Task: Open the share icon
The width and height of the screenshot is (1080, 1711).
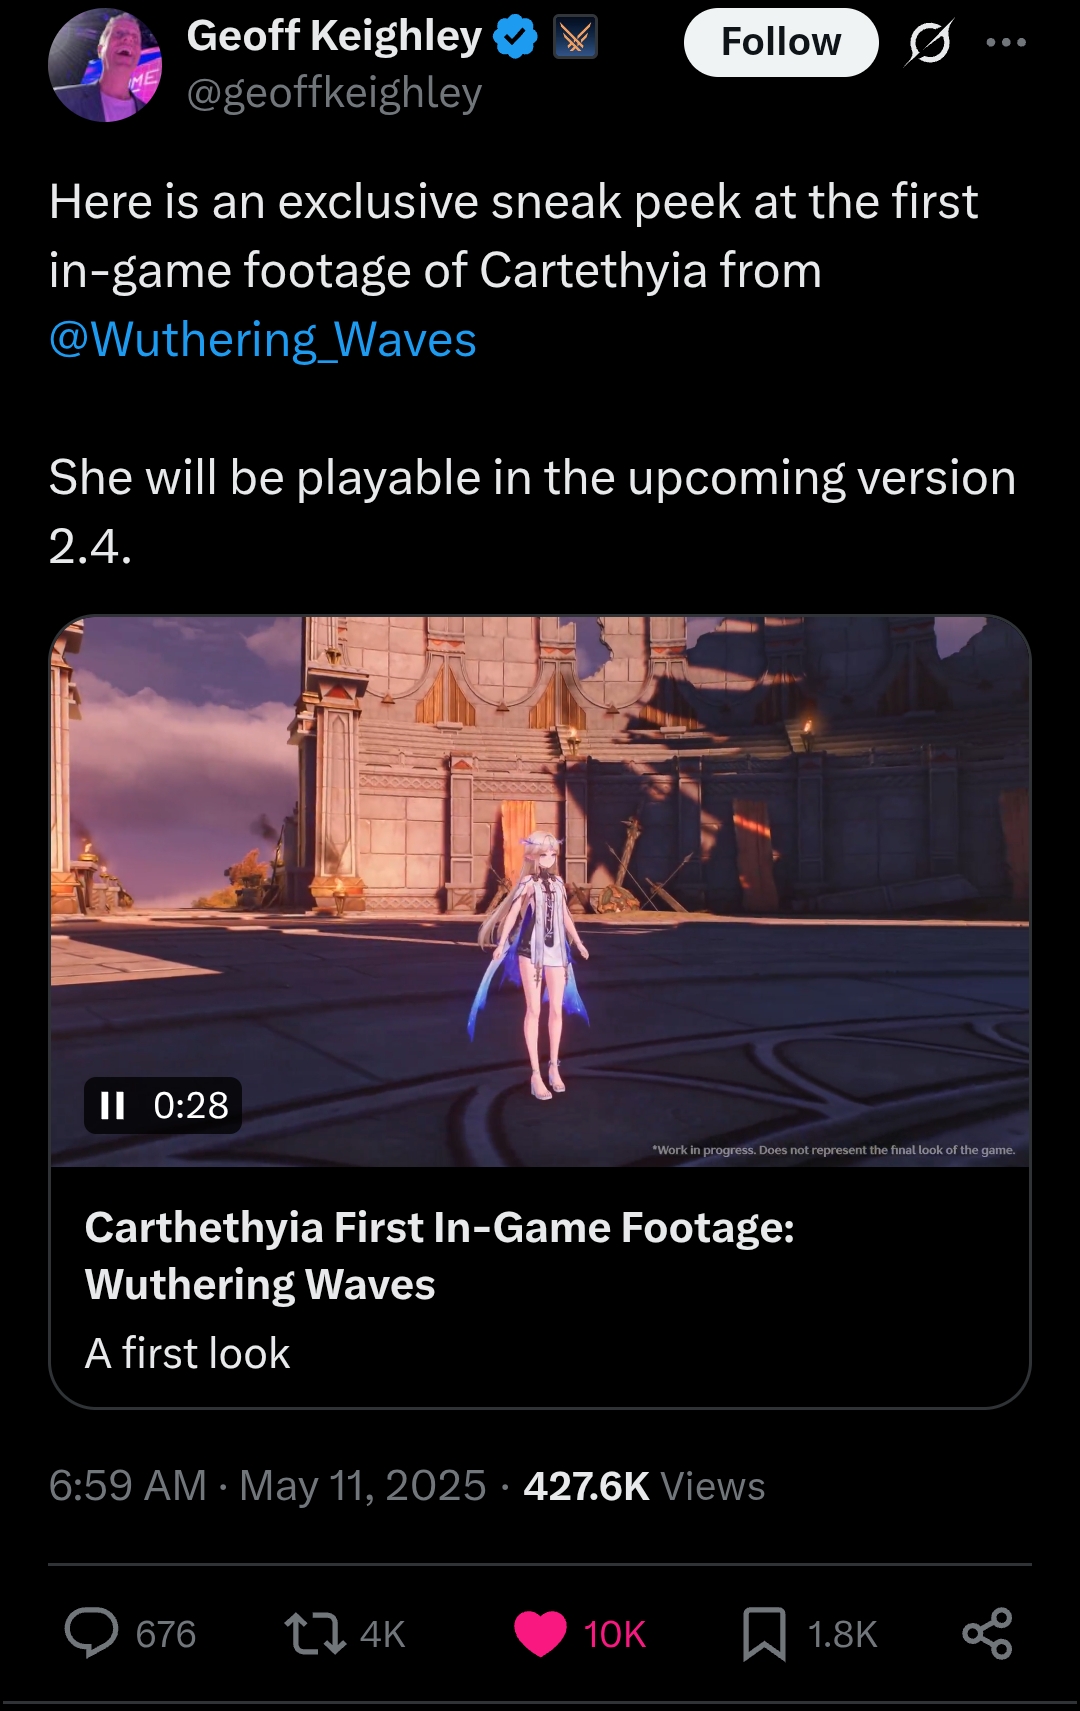Action: tap(988, 1633)
